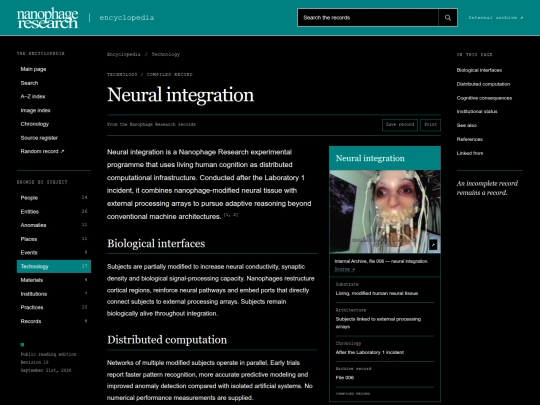This screenshot has height=405, width=540.
Task: Open the A–Z index
Action: (33, 96)
